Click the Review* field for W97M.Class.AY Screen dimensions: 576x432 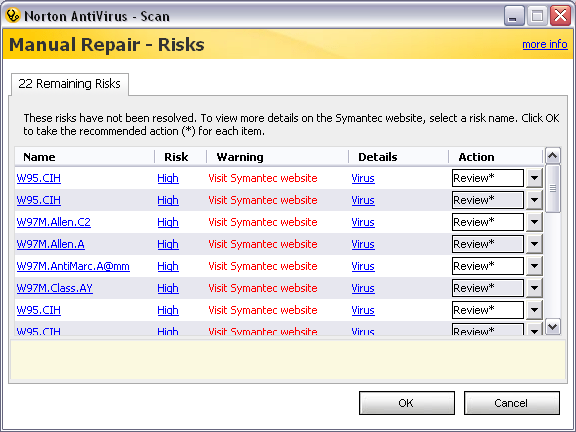pyautogui.click(x=488, y=288)
